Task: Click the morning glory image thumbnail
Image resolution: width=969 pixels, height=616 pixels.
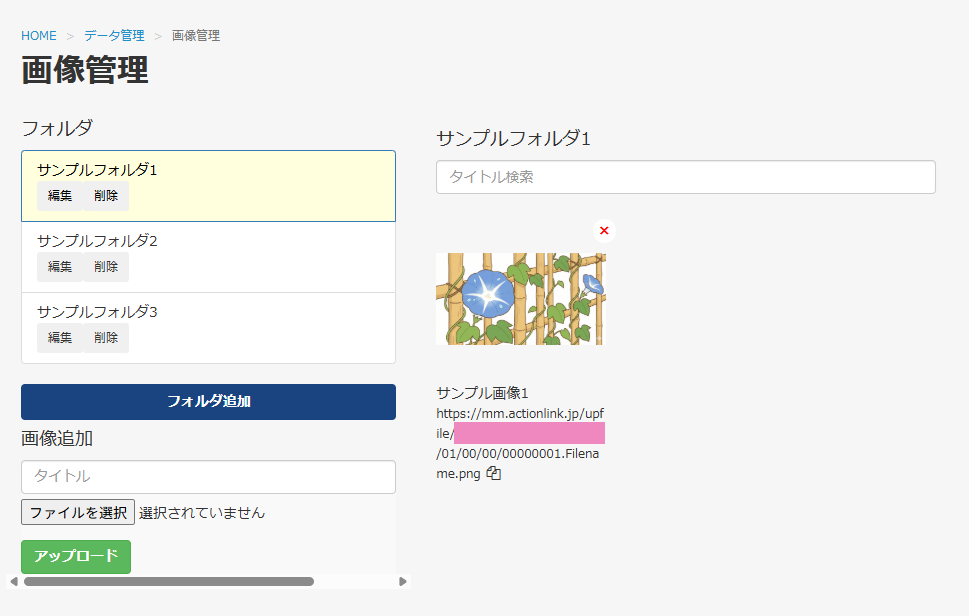Action: point(520,299)
